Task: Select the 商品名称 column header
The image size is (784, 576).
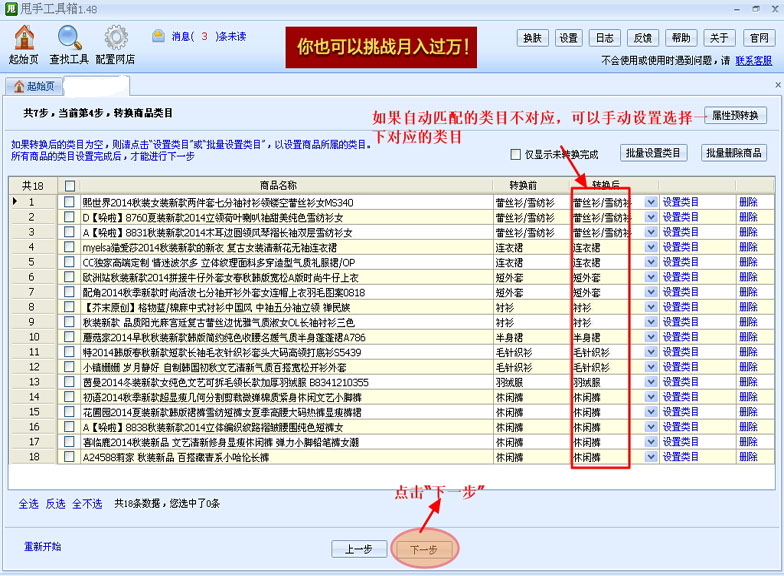Action: [278, 186]
